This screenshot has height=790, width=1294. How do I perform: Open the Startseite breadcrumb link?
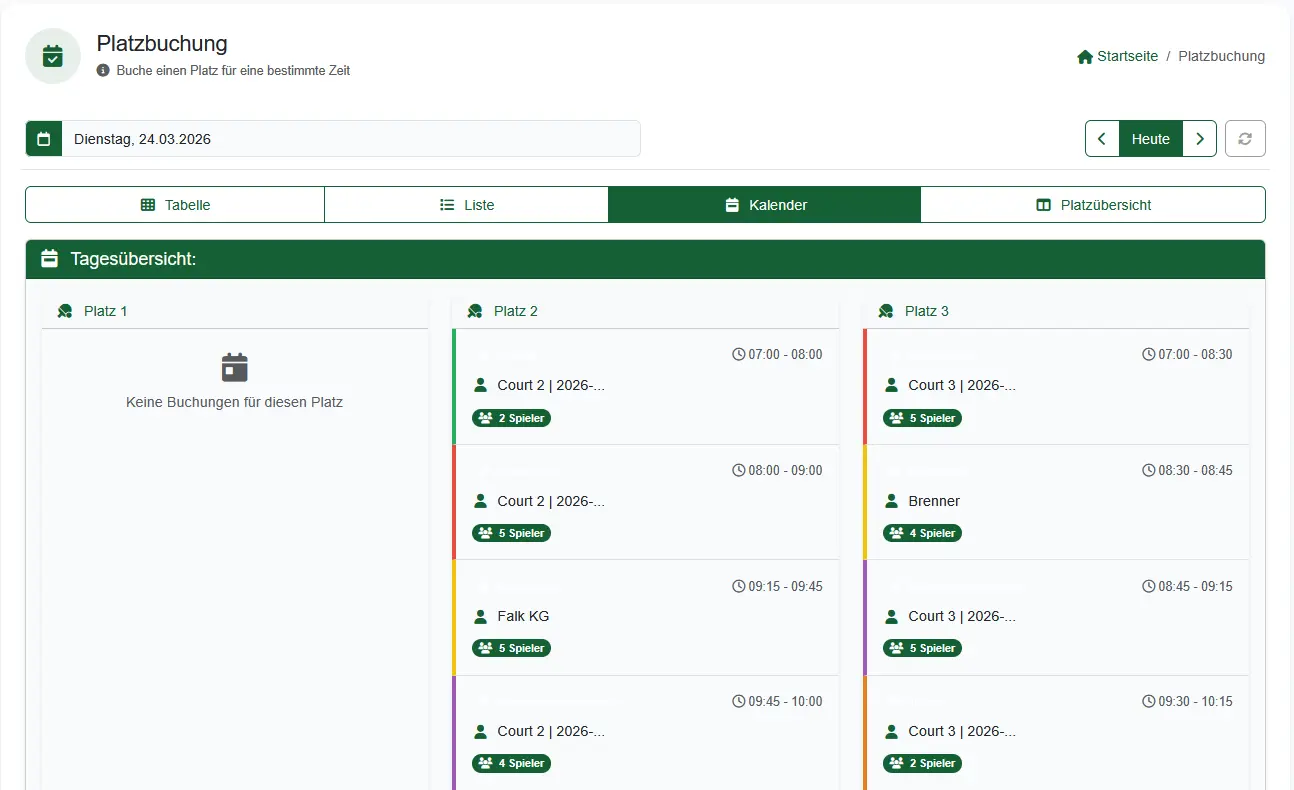(x=1127, y=57)
